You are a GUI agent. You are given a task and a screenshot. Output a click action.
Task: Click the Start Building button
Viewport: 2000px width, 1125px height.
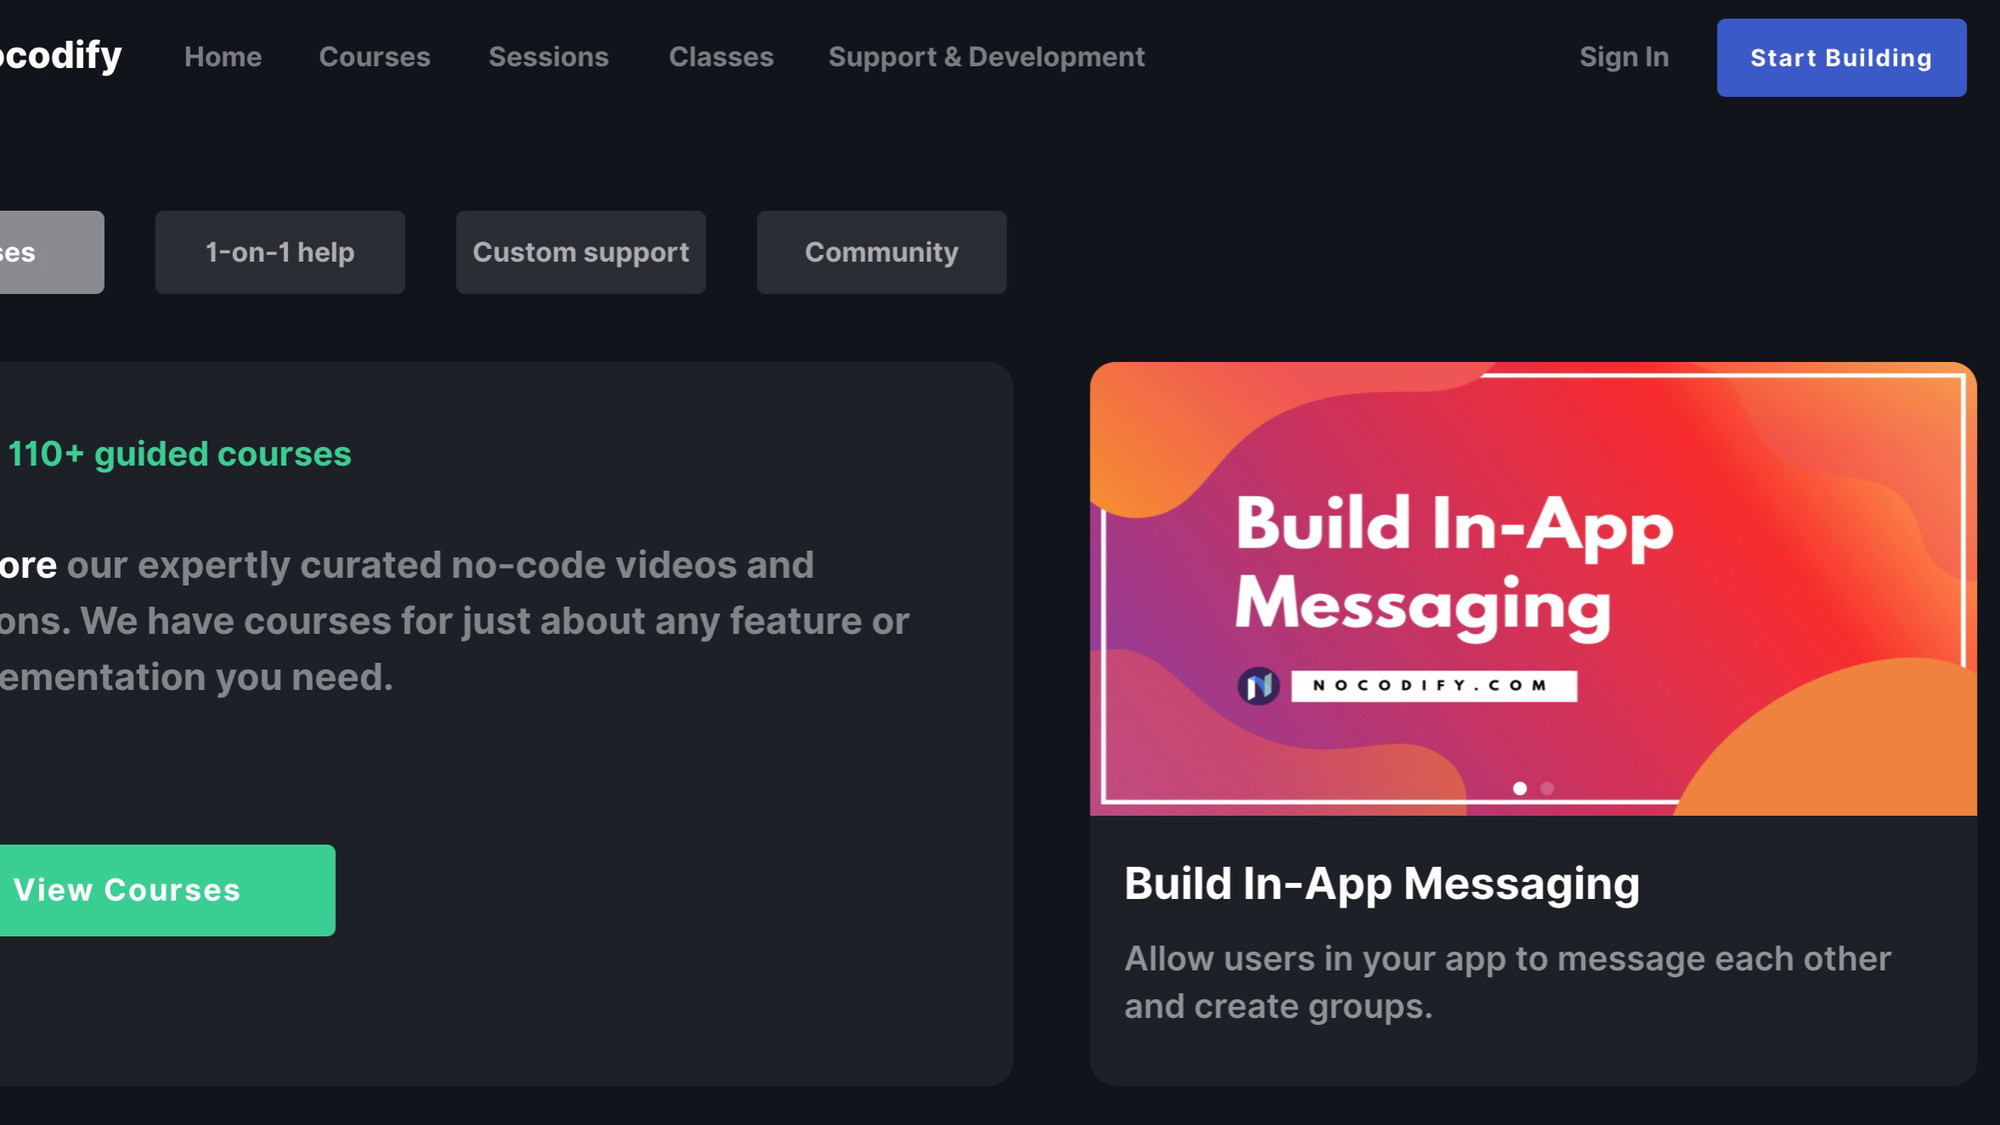tap(1842, 58)
